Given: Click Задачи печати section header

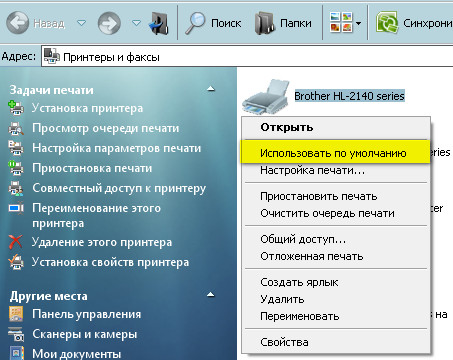Looking at the screenshot, I should pyautogui.click(x=52, y=90).
